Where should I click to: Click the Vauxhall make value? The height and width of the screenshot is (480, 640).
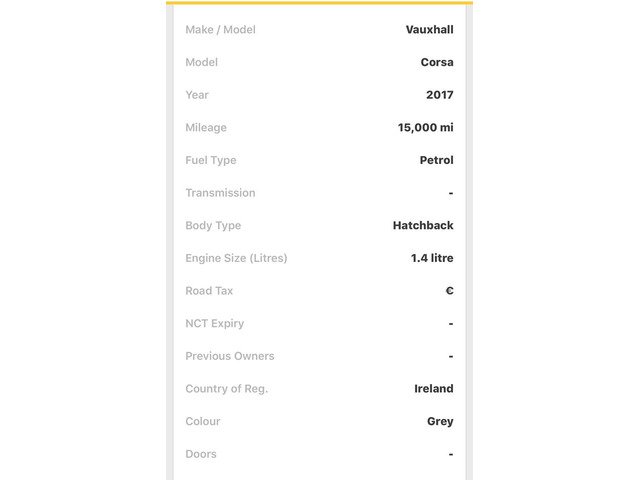tap(429, 29)
